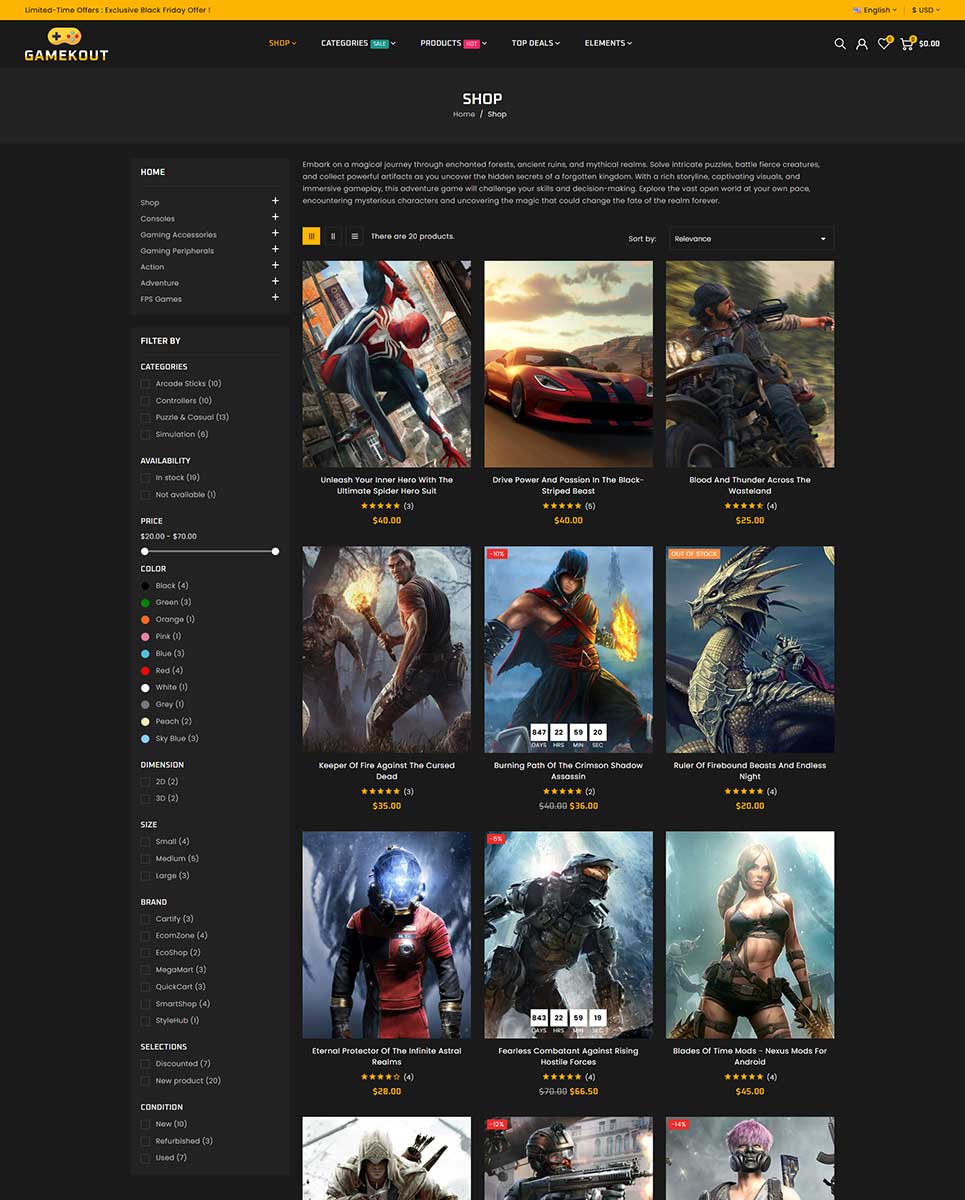Viewport: 965px width, 1200px height.
Task: Open the wishlist heart icon
Action: pos(884,44)
